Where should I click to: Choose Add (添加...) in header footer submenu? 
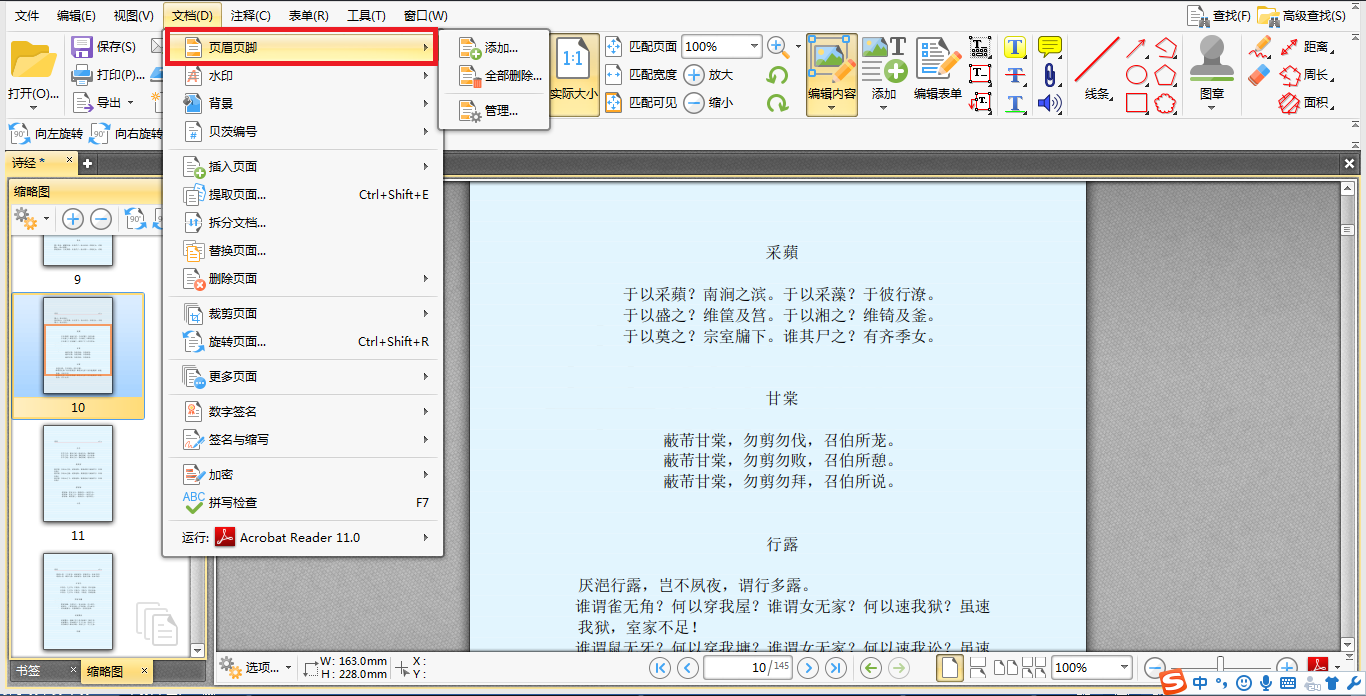click(494, 47)
